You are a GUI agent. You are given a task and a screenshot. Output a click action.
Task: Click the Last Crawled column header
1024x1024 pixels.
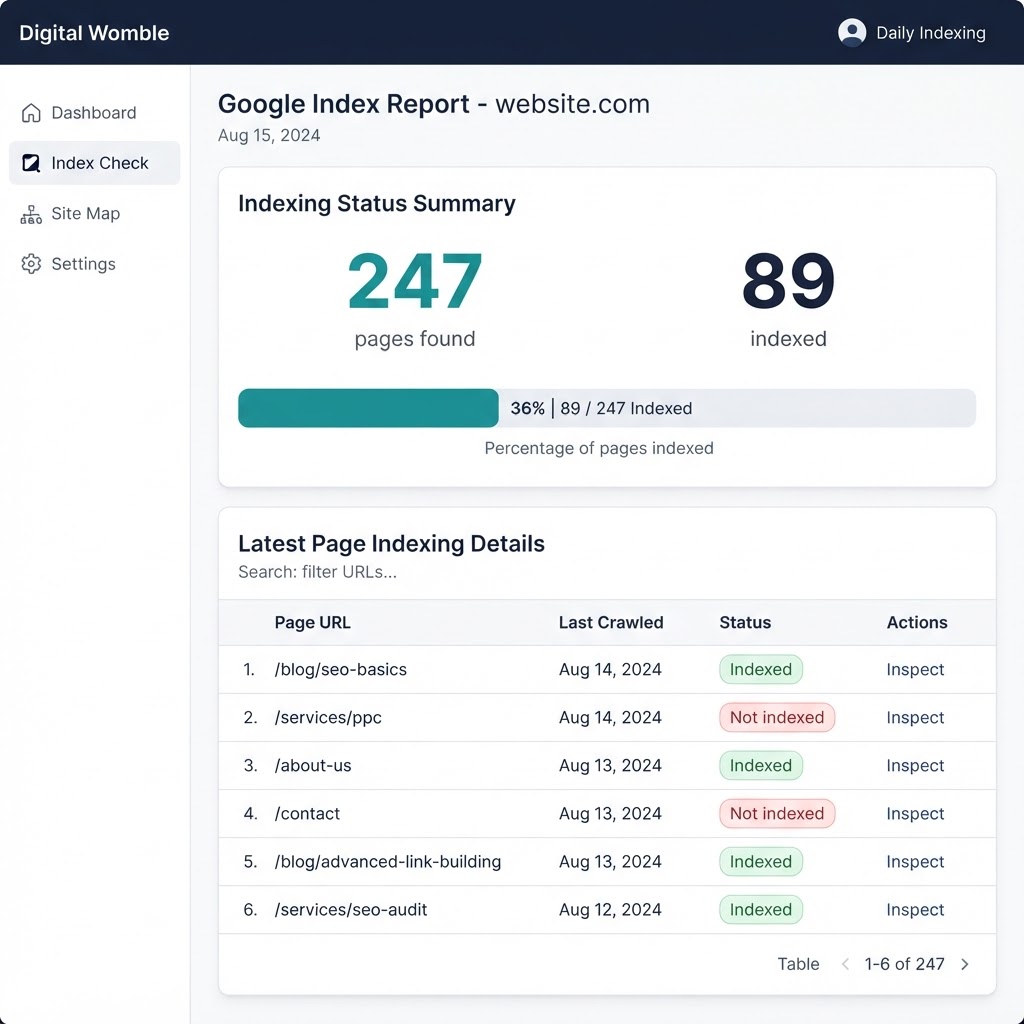611,622
